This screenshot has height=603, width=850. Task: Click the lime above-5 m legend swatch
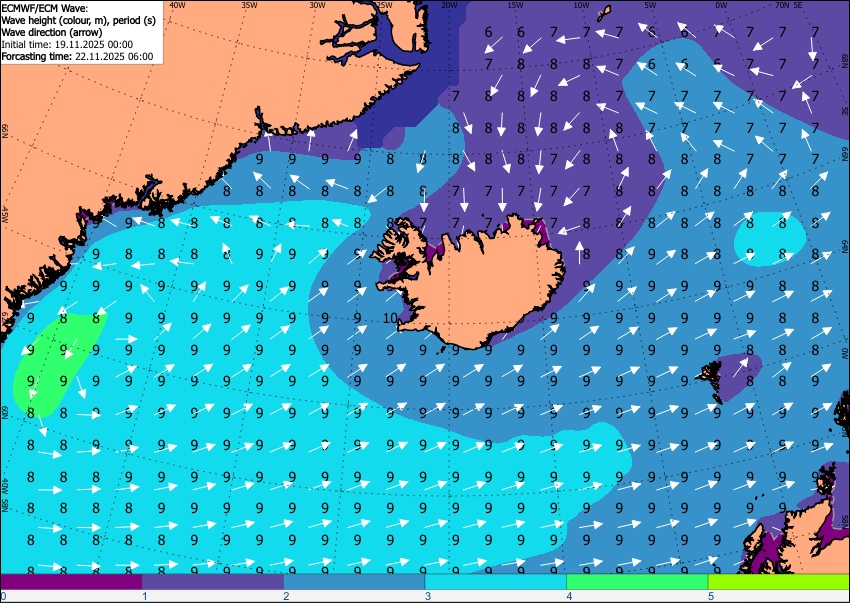[x=779, y=581]
